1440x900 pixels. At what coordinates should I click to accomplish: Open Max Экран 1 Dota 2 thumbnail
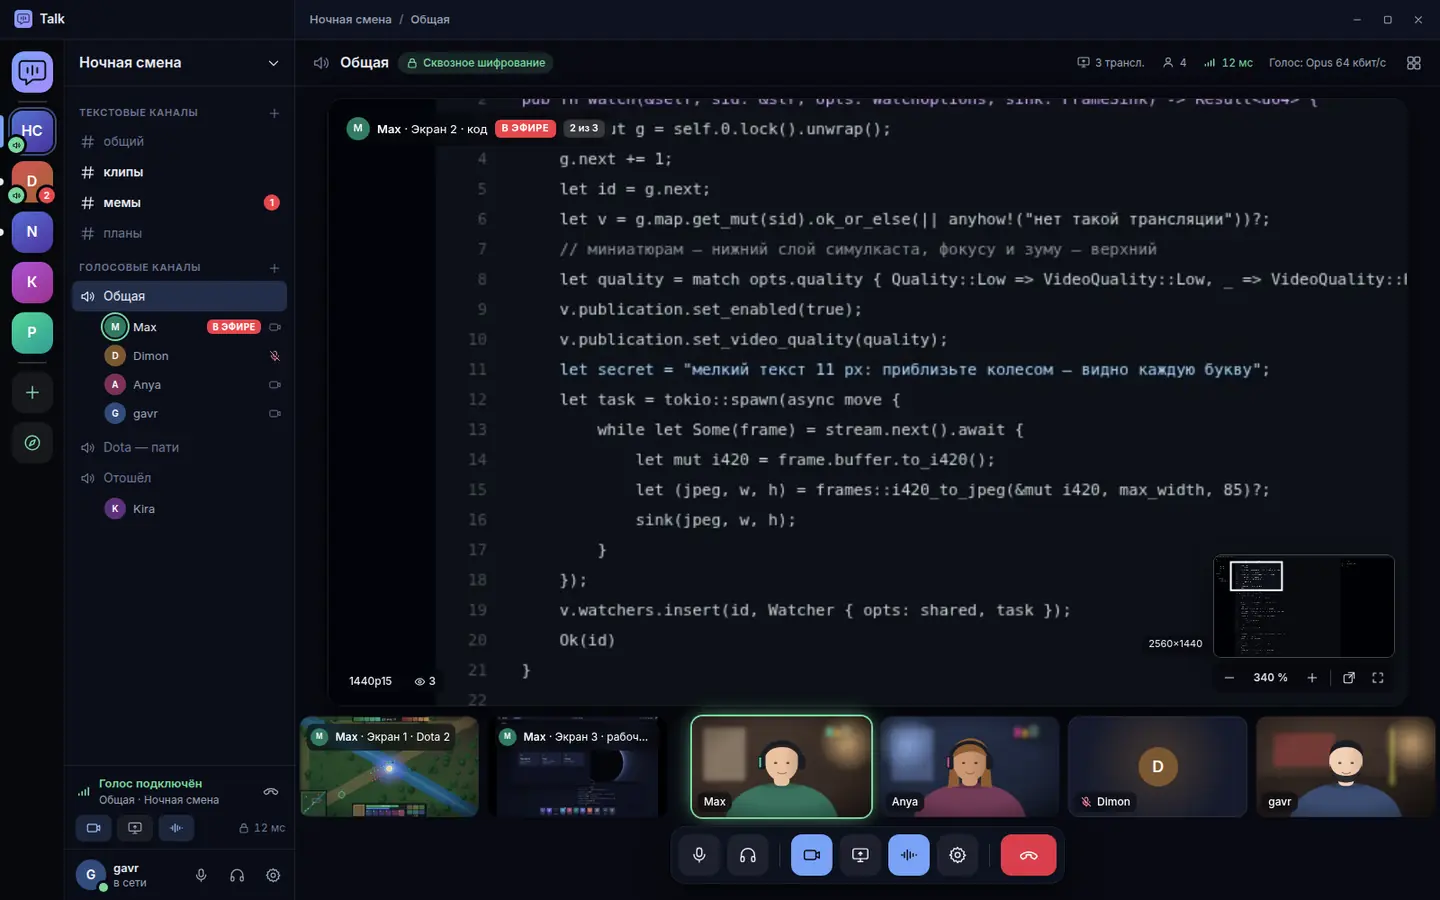(x=389, y=766)
